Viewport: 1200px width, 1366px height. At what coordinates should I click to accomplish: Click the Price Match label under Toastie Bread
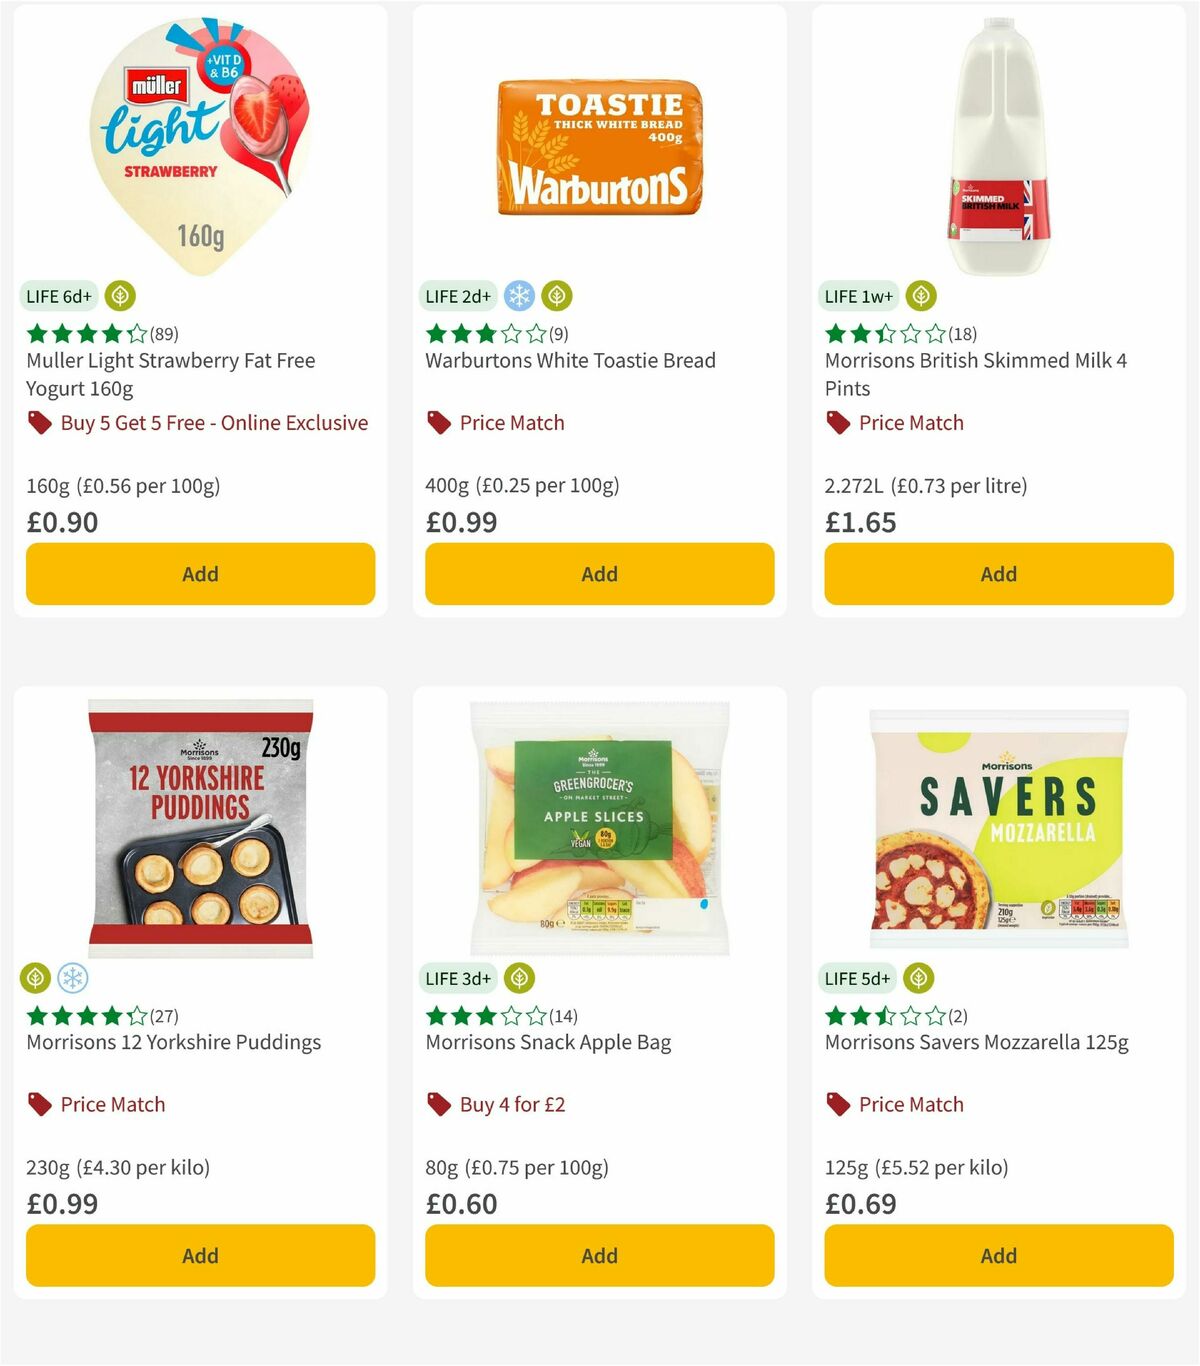[511, 422]
